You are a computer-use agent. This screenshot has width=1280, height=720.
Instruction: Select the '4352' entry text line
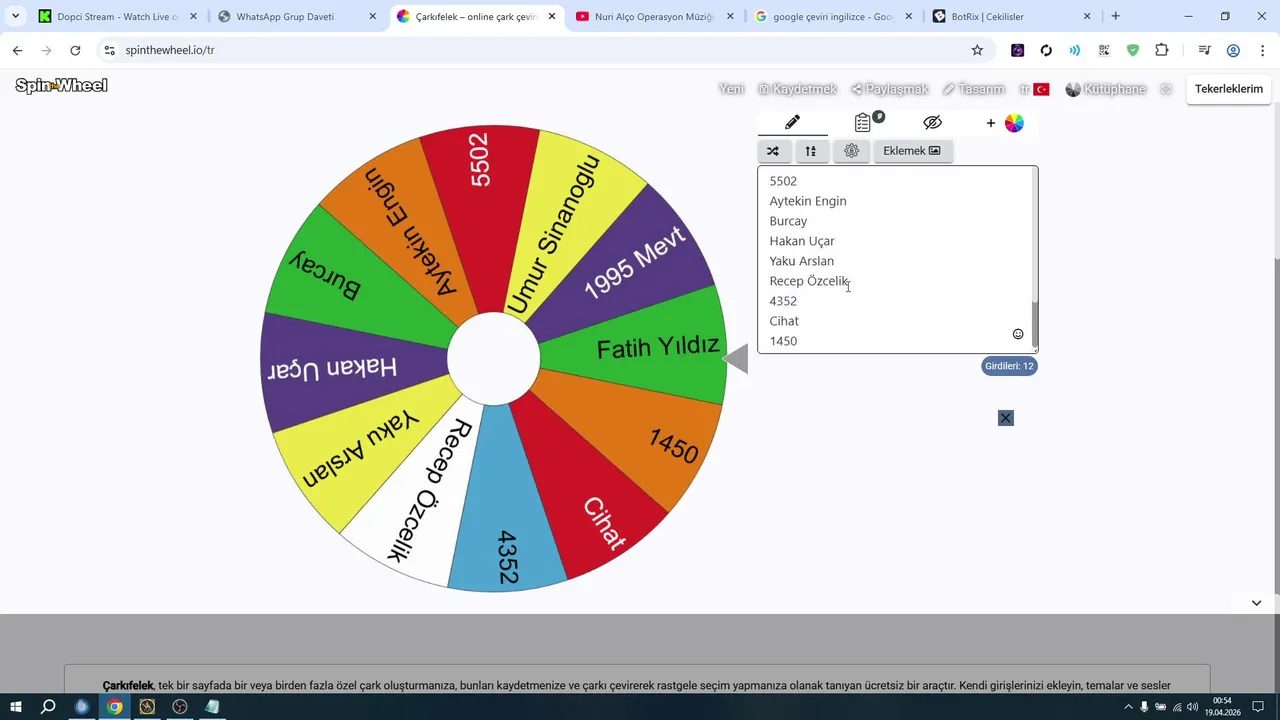[x=783, y=301]
